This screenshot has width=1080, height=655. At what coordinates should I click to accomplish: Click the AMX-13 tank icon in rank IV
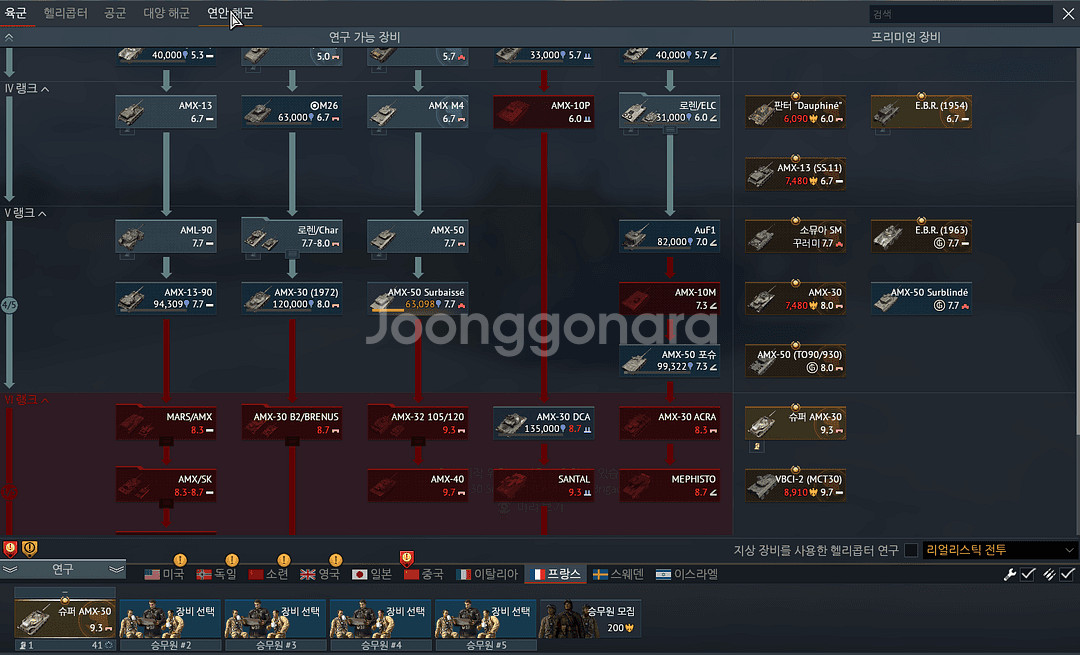(x=131, y=113)
